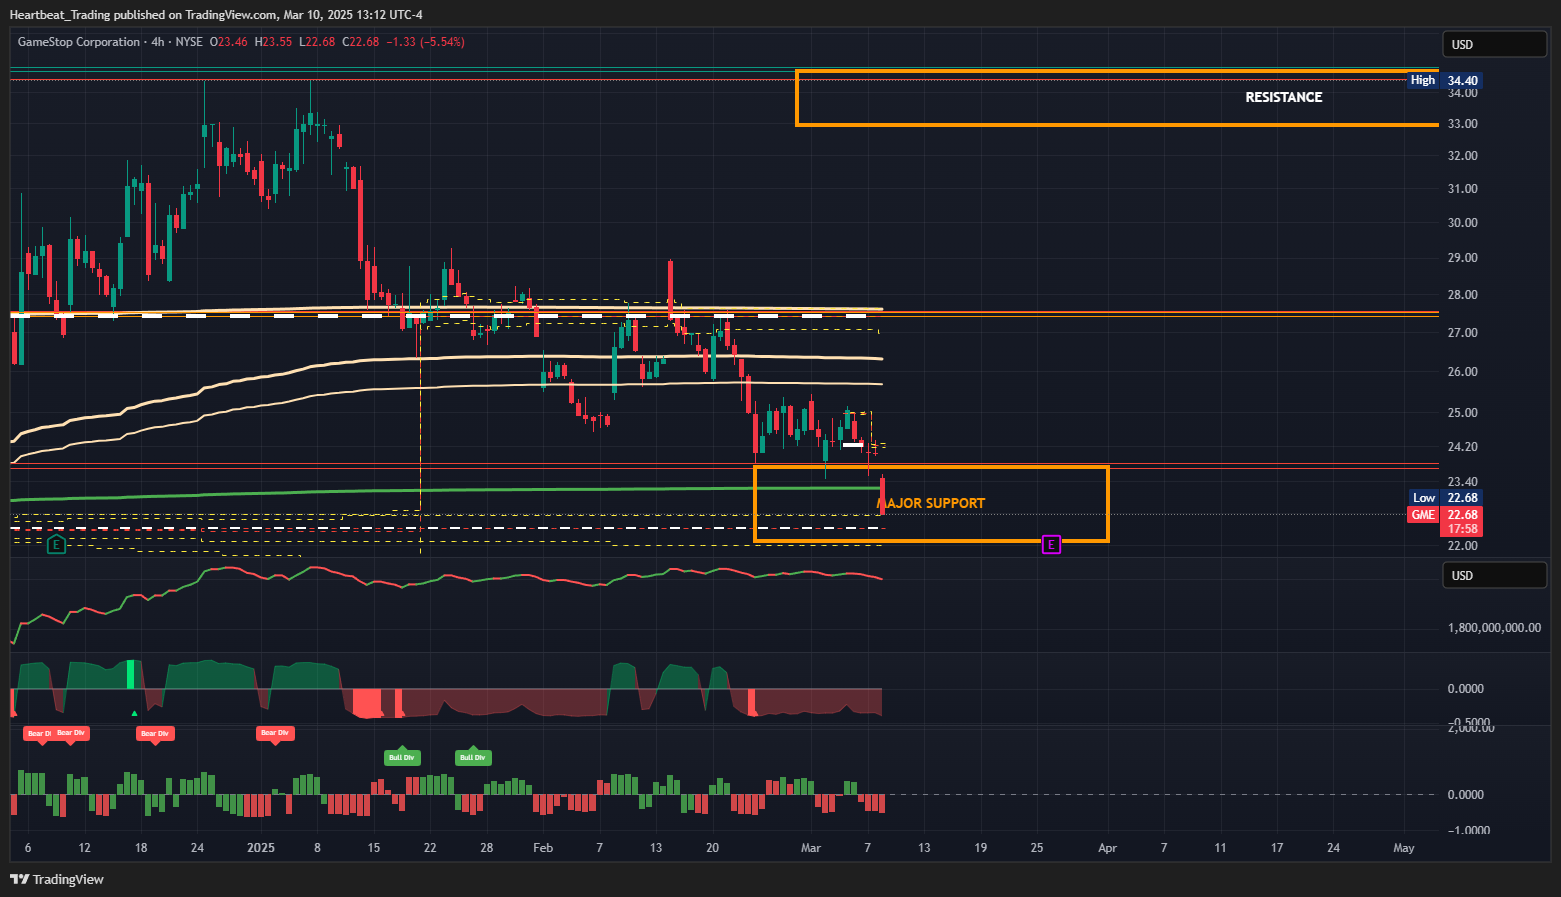Click the Apr date axis label
The height and width of the screenshot is (897, 1561).
click(x=1107, y=848)
